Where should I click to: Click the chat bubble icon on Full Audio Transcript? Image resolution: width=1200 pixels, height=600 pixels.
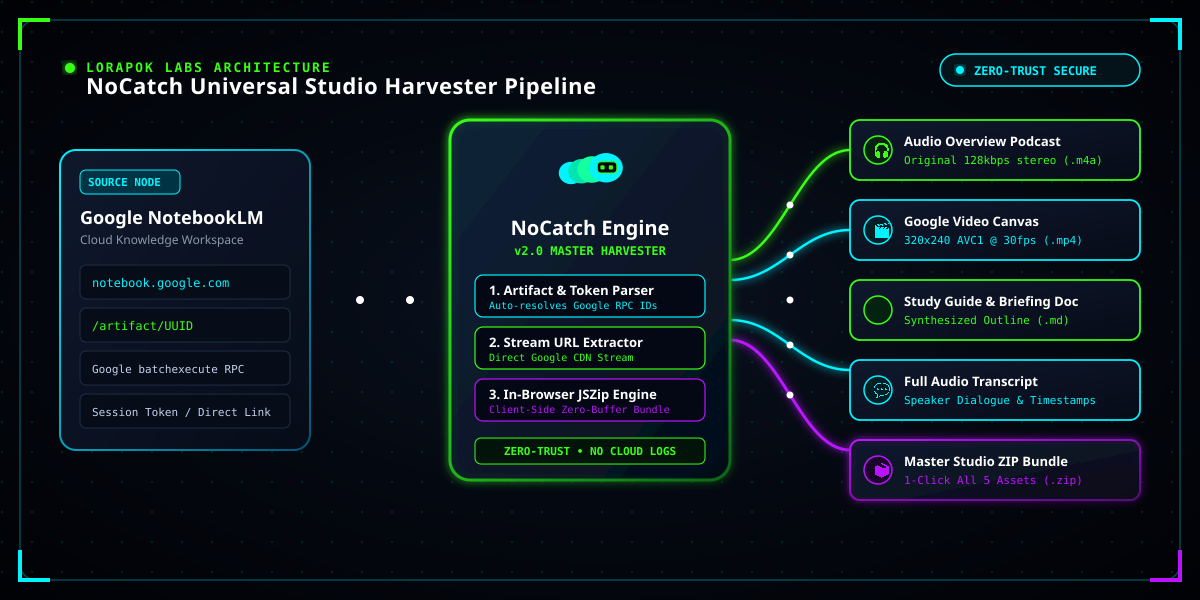click(878, 390)
